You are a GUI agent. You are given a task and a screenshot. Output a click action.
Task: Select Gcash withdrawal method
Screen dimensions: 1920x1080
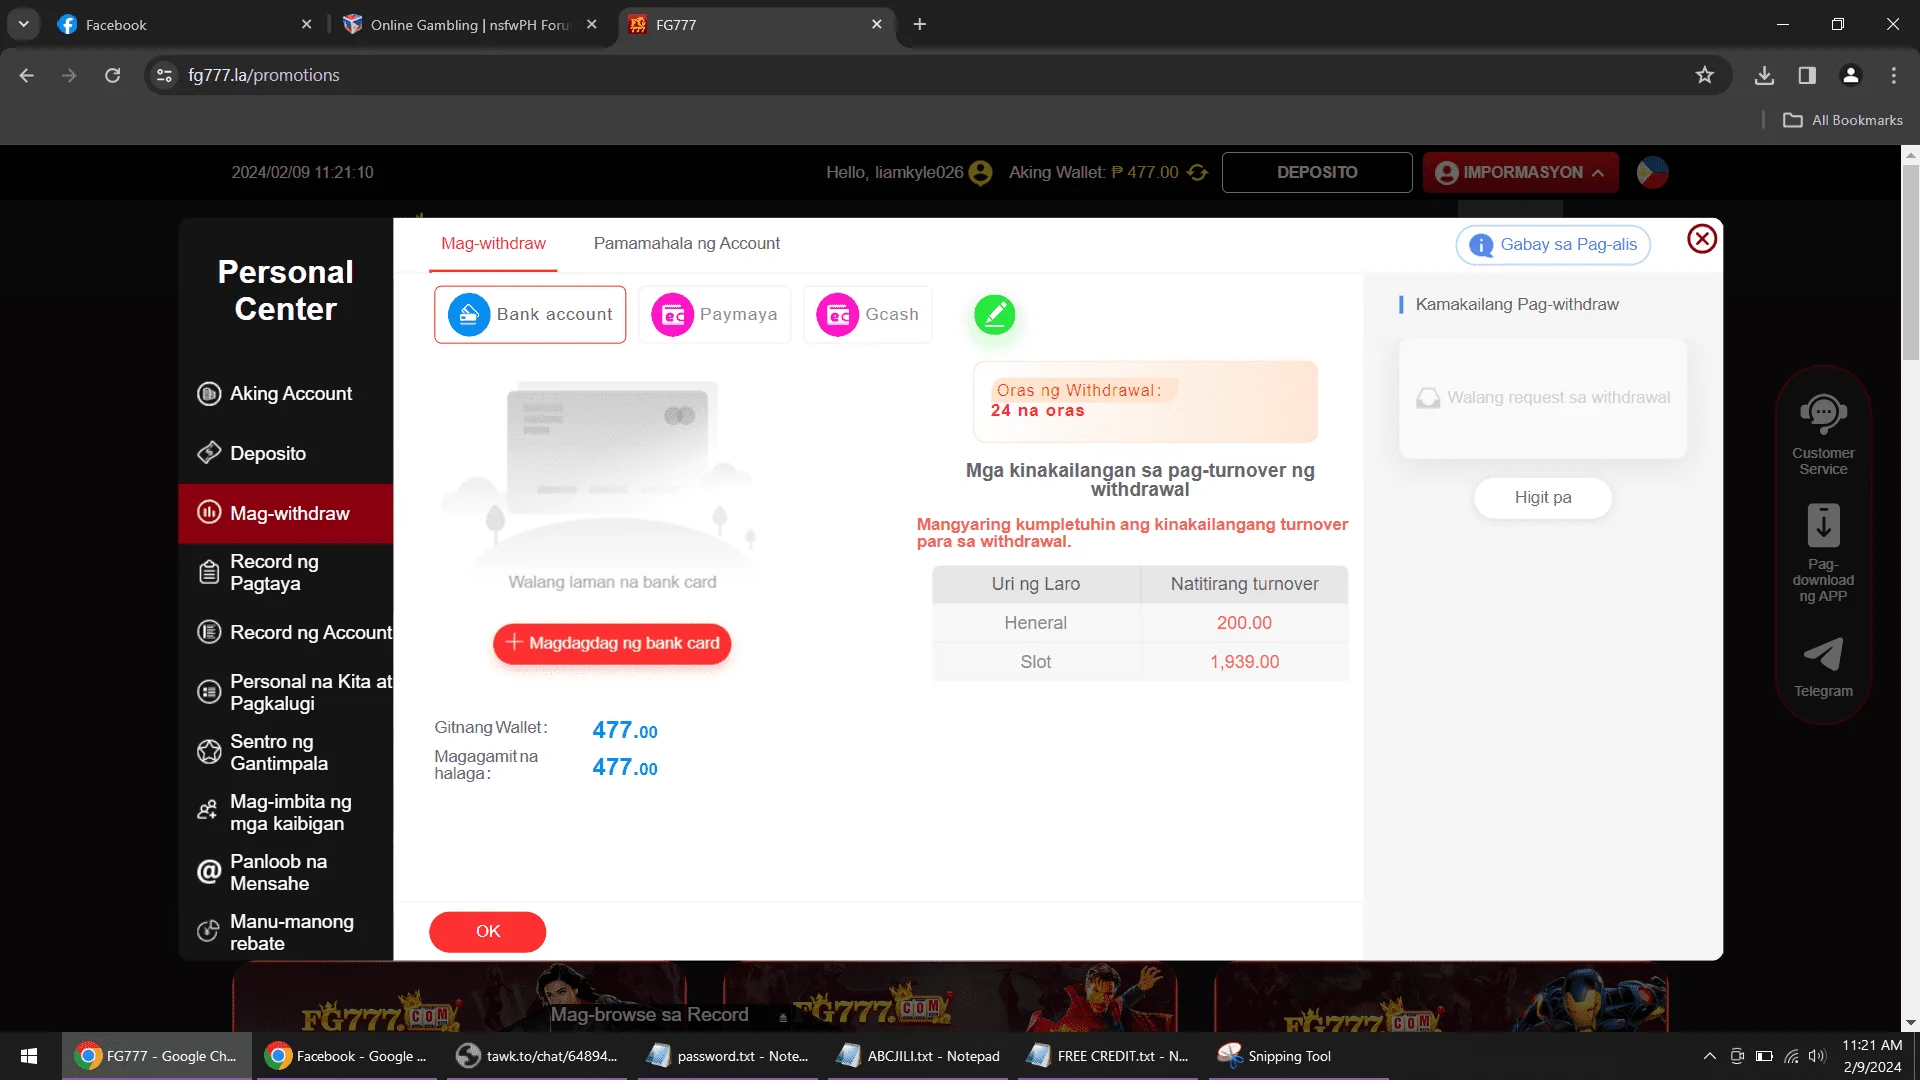point(867,314)
